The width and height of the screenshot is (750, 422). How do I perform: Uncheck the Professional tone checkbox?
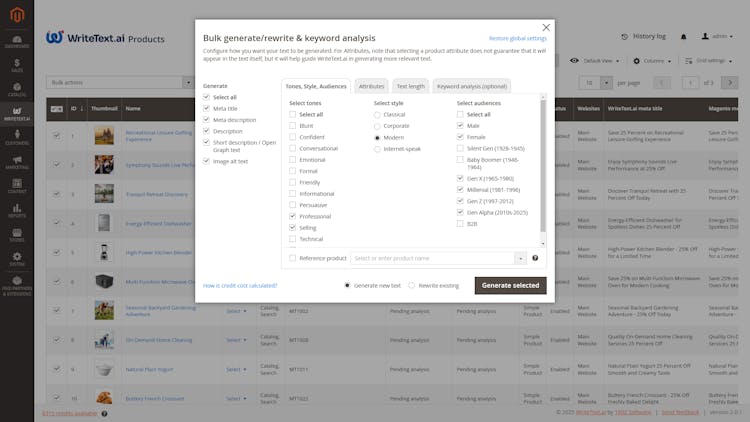(292, 216)
